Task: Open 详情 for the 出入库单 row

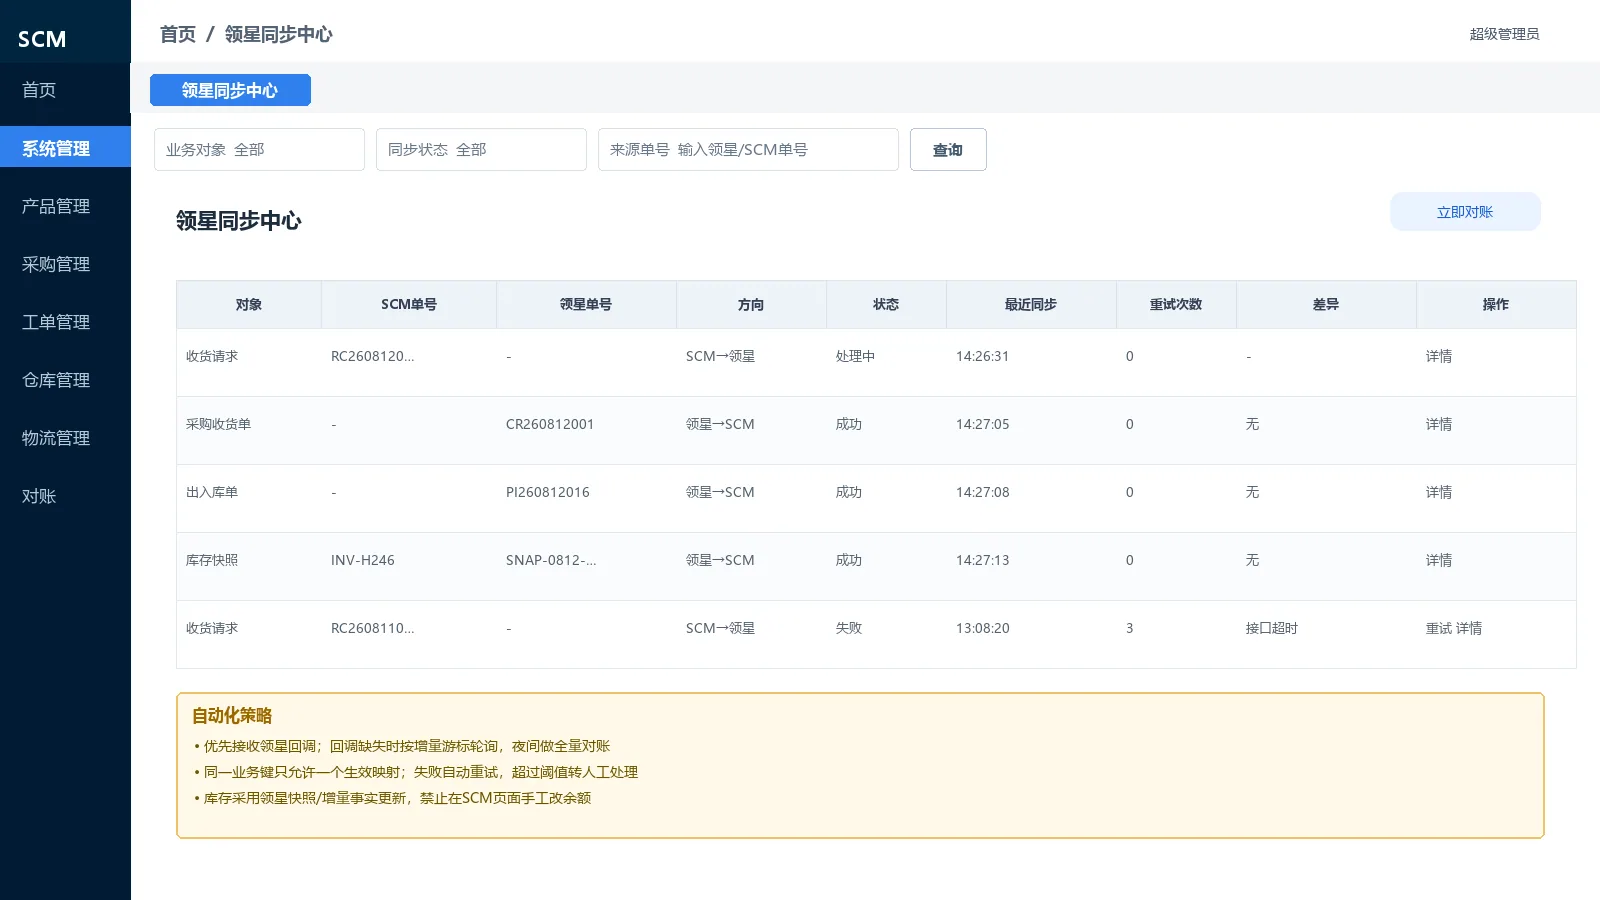Action: click(x=1439, y=492)
